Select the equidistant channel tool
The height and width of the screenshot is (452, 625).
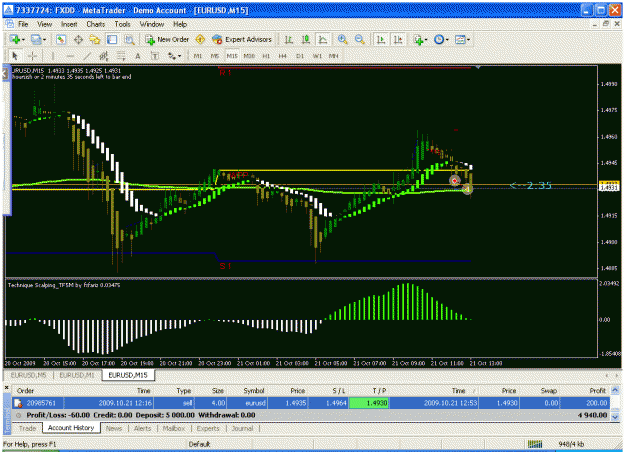[x=104, y=56]
